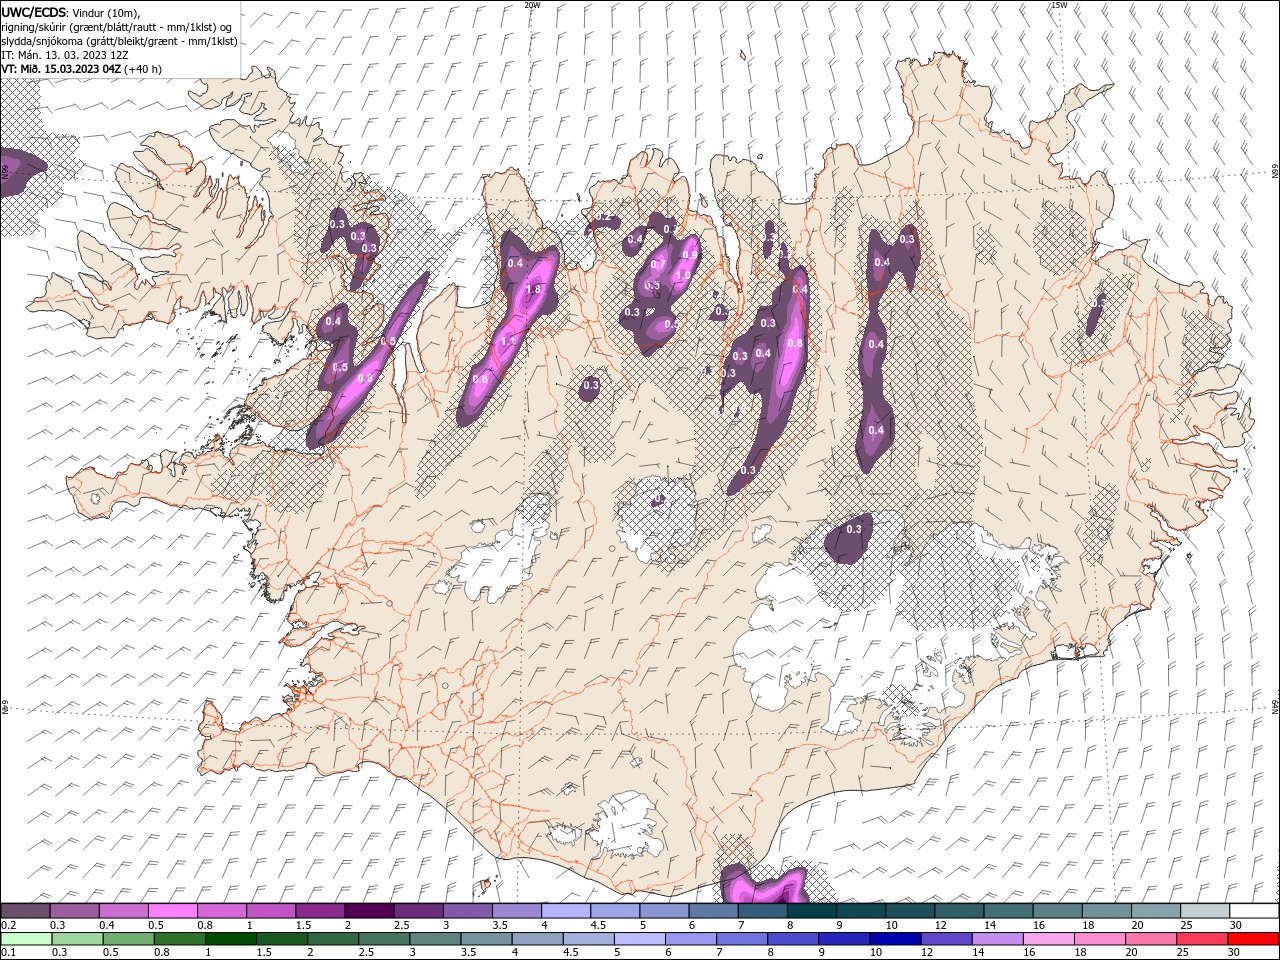Click the '1.0' precipitation value on the map

click(684, 276)
